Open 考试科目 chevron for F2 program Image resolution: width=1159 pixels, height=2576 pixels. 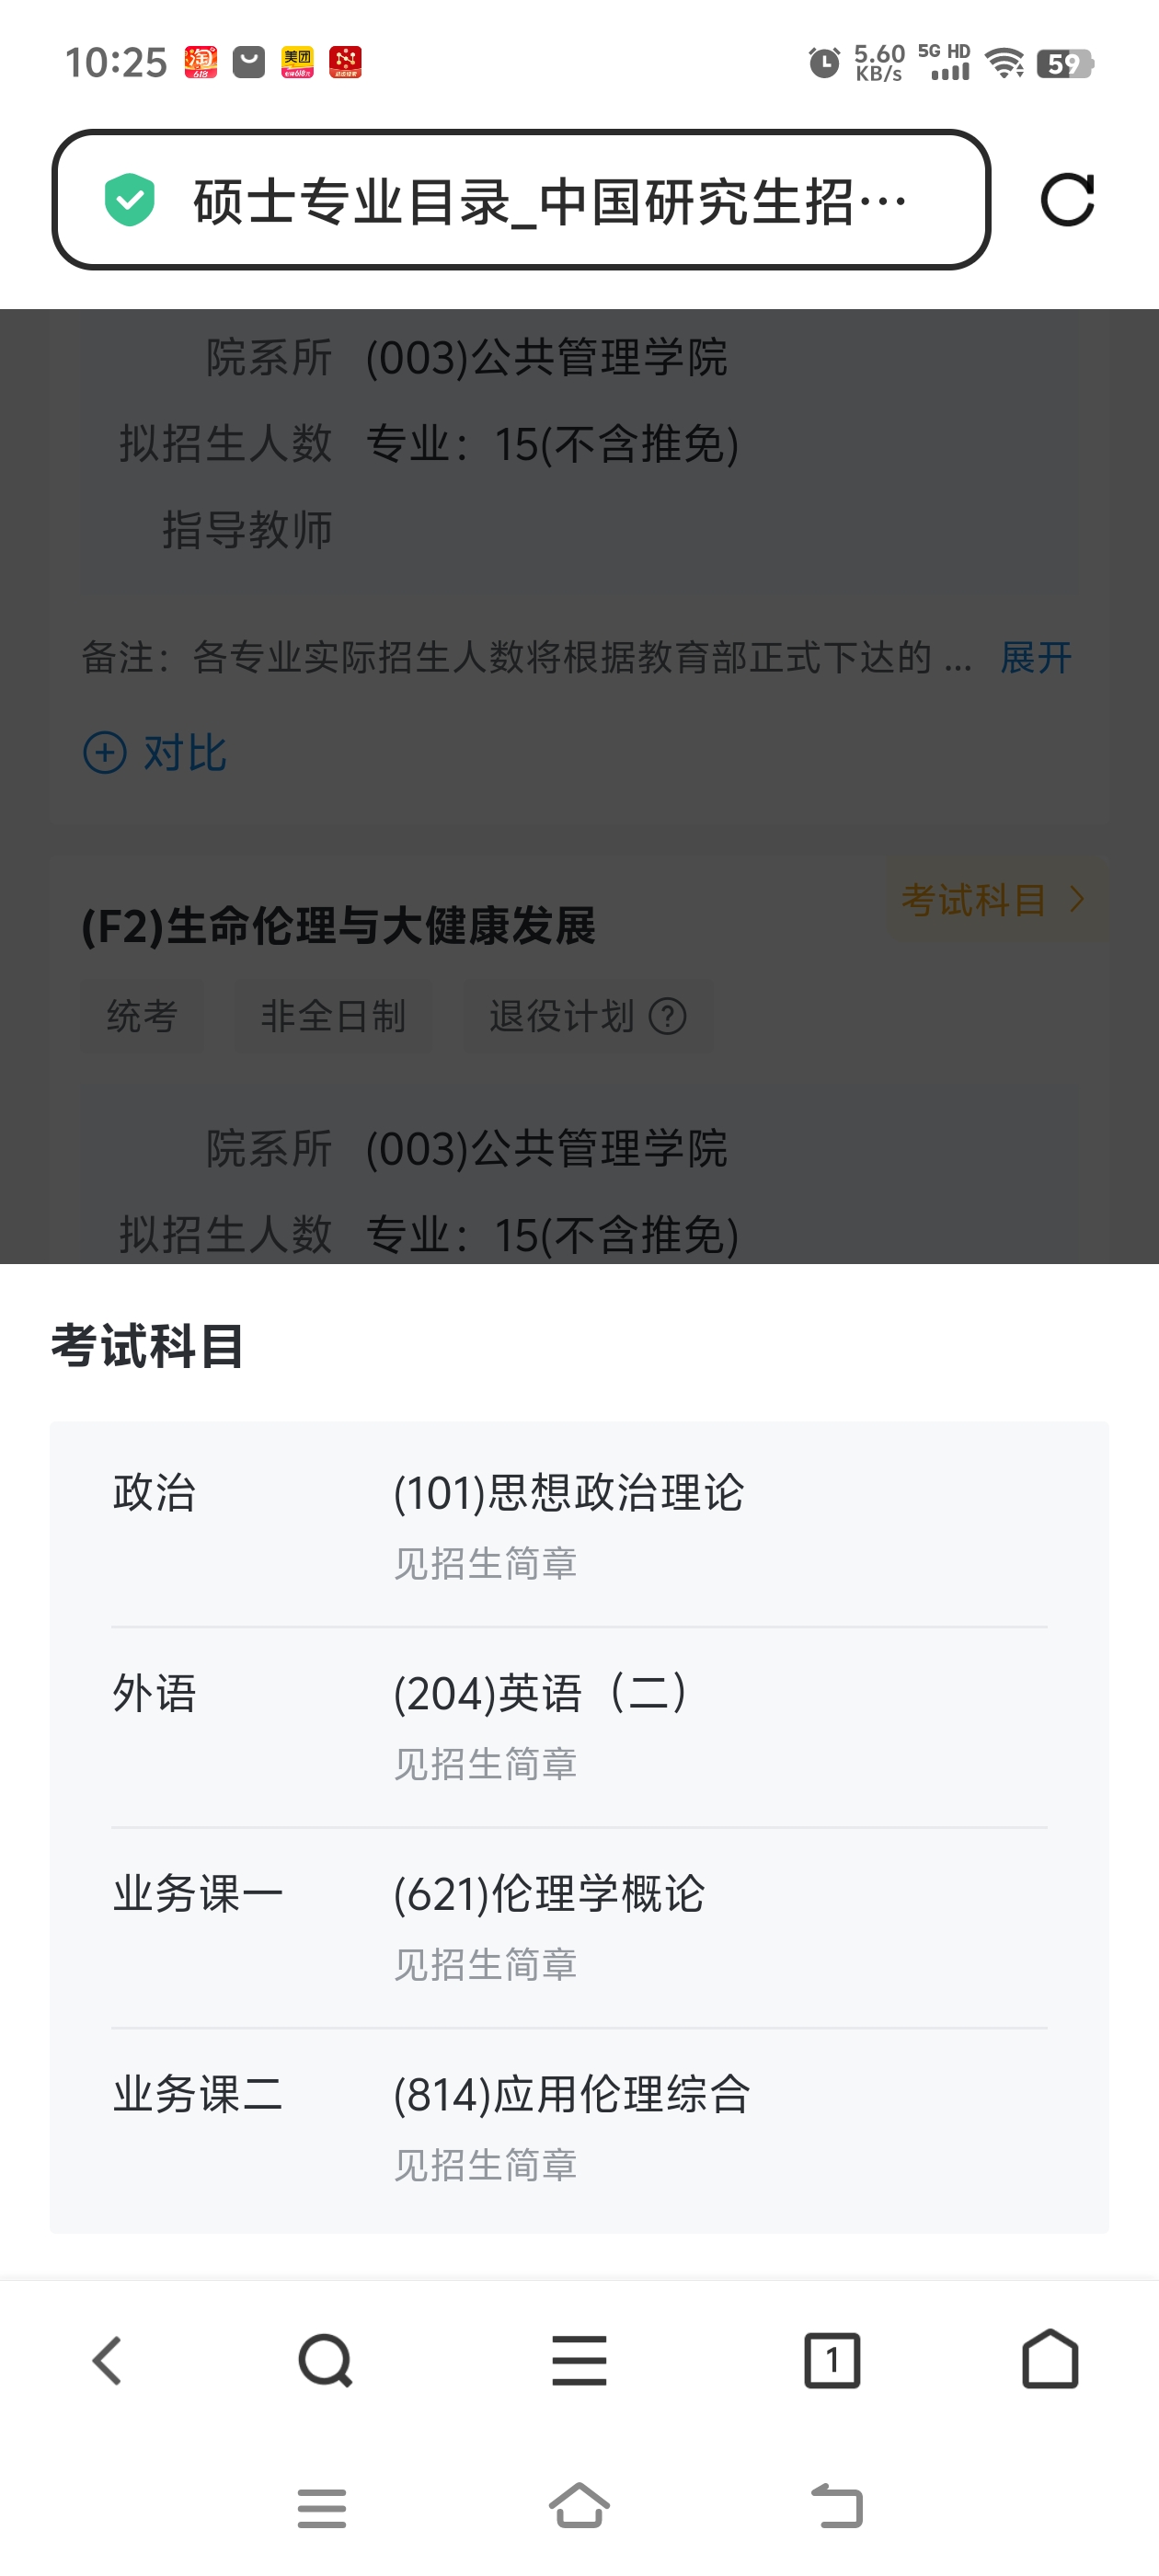coord(994,900)
